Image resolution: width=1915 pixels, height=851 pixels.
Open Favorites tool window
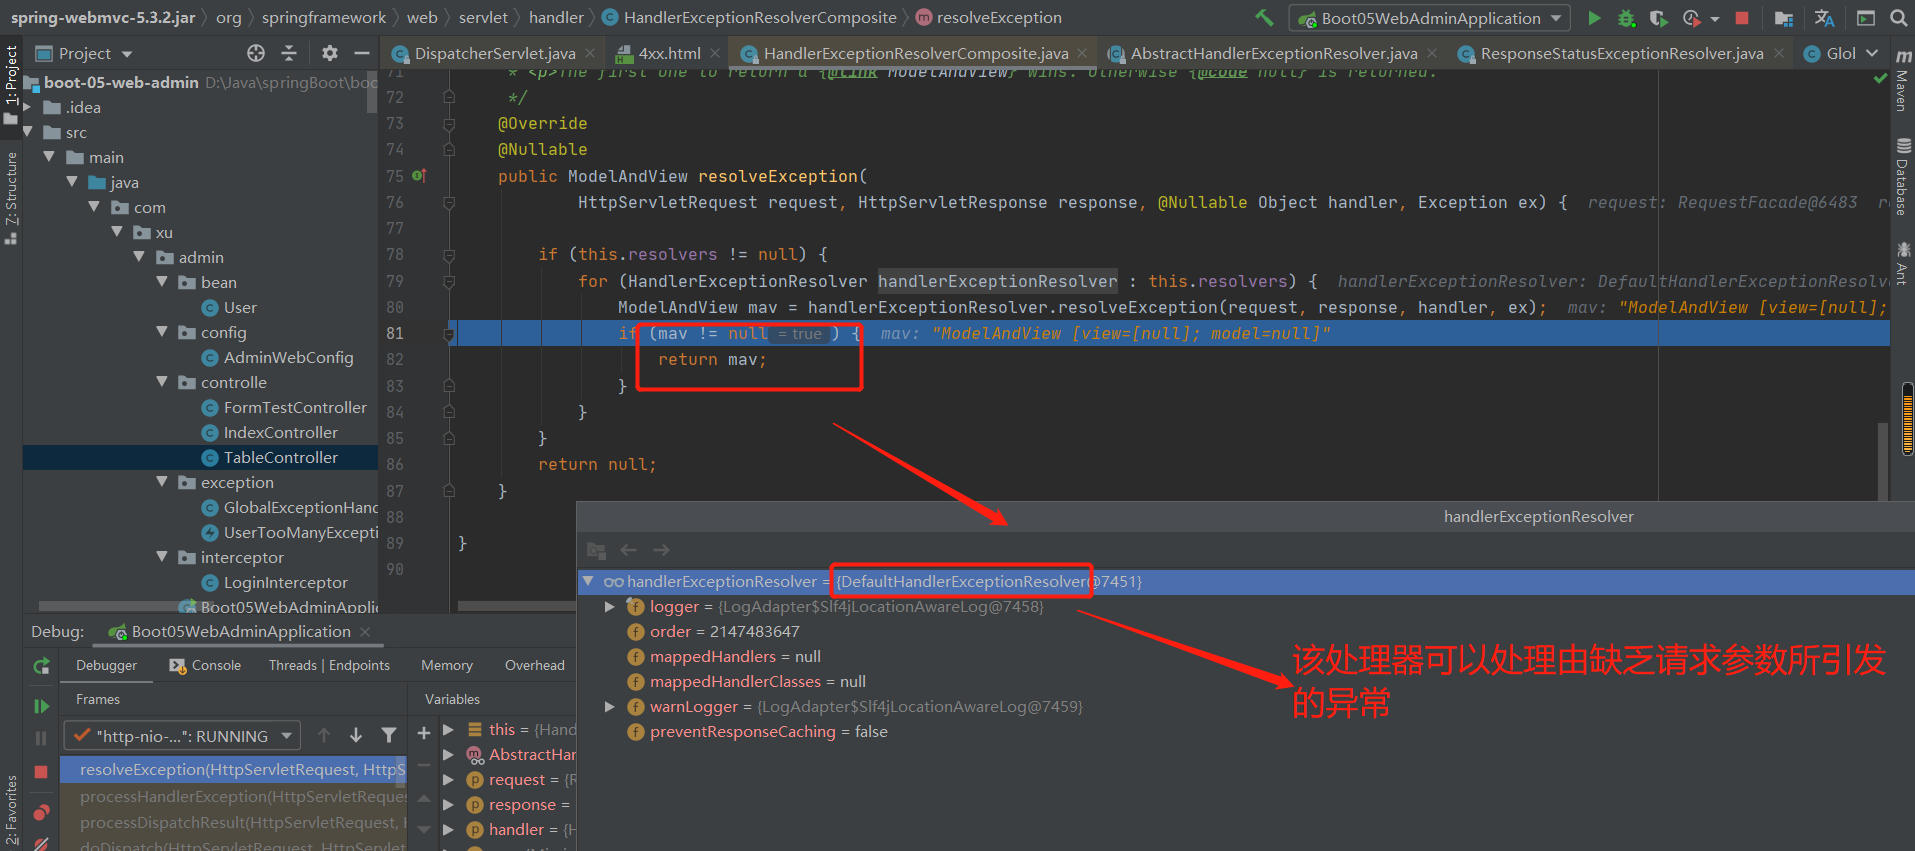pos(11,812)
